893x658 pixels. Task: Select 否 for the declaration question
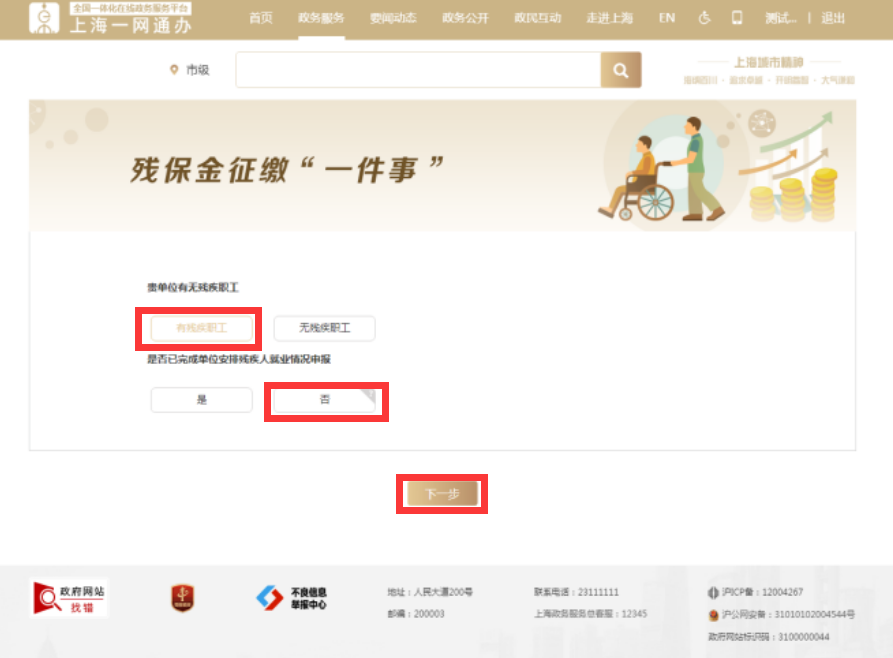(x=326, y=399)
